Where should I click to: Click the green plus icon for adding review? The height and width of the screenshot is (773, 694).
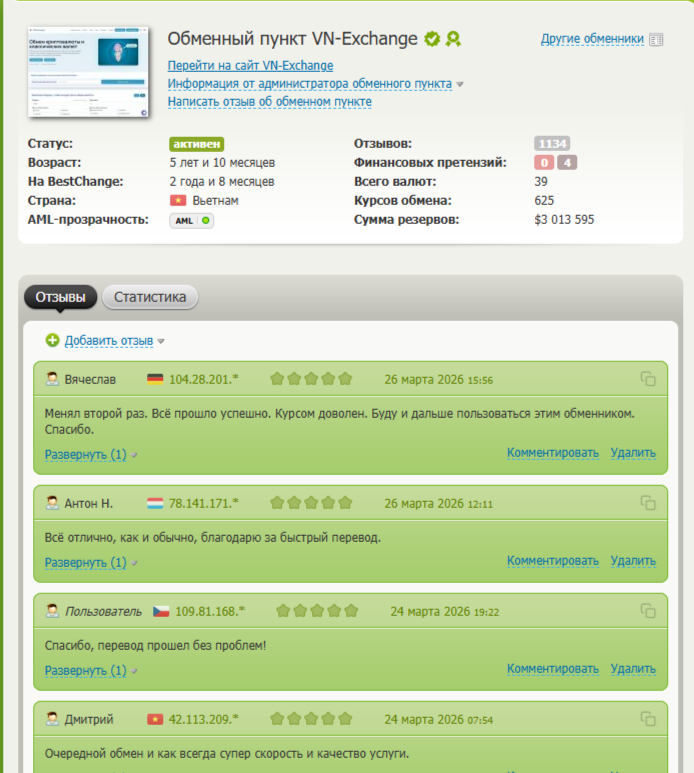pos(52,340)
